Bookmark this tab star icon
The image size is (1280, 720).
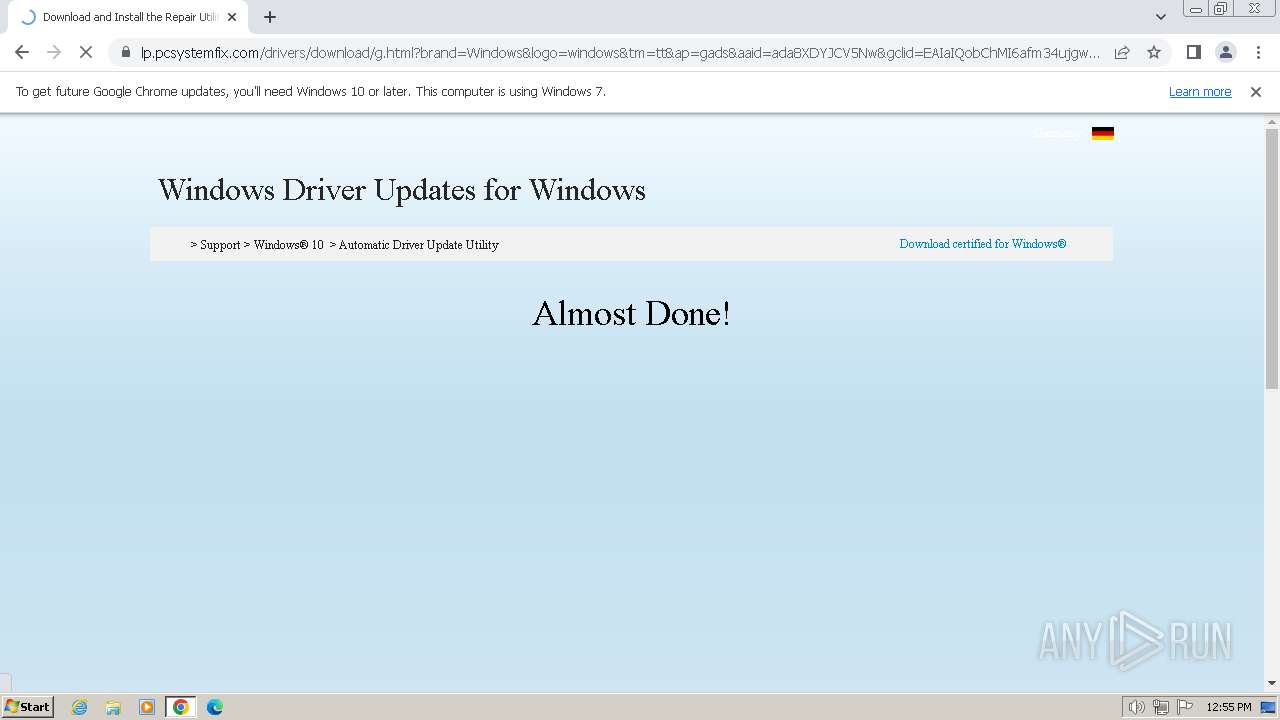point(1154,52)
